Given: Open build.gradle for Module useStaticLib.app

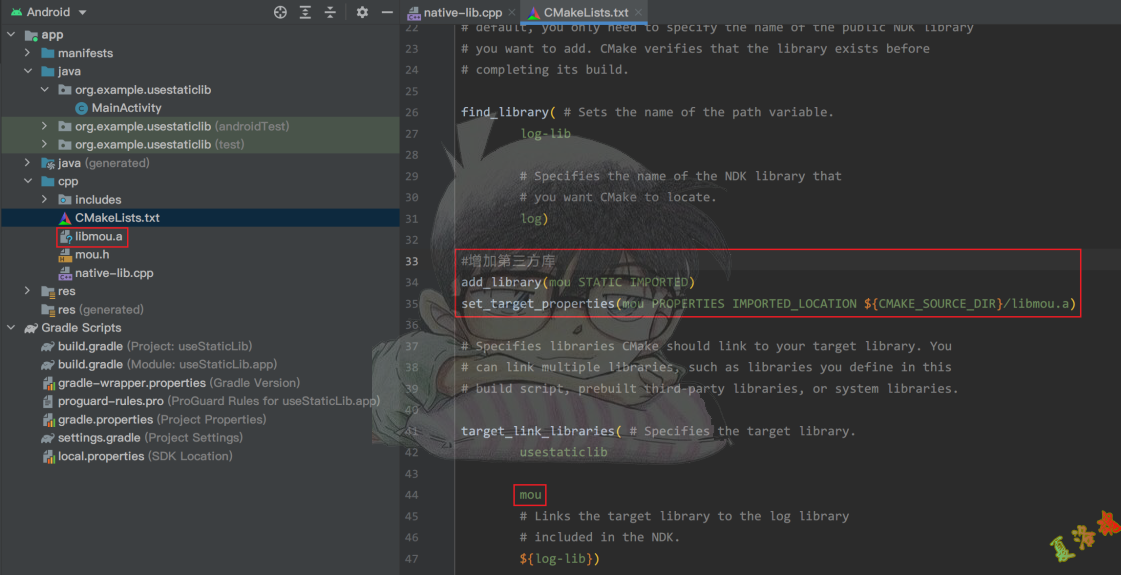Looking at the screenshot, I should pyautogui.click(x=90, y=365).
